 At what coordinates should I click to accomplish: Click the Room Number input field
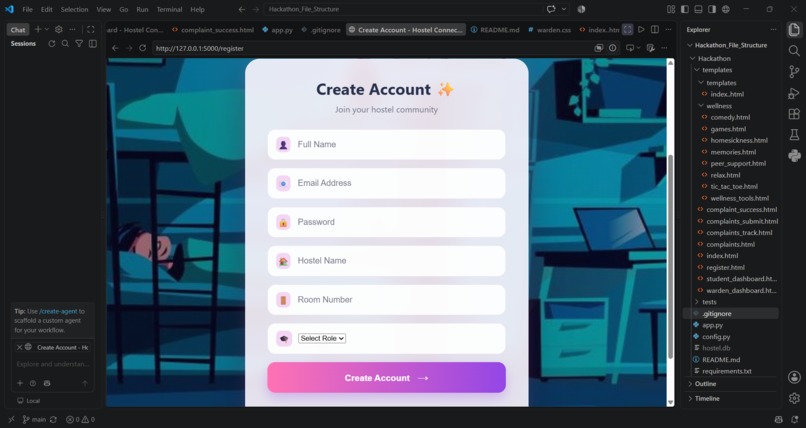pos(387,300)
